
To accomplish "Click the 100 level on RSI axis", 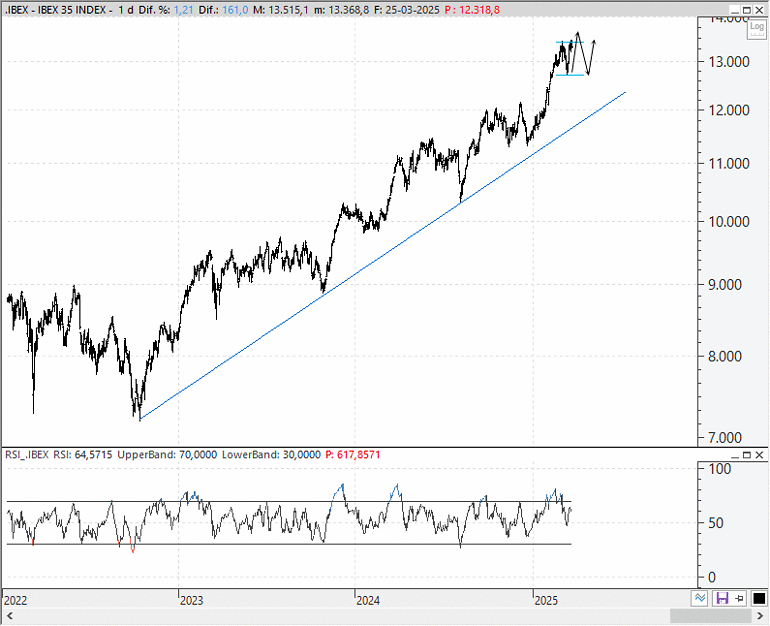I will click(720, 469).
